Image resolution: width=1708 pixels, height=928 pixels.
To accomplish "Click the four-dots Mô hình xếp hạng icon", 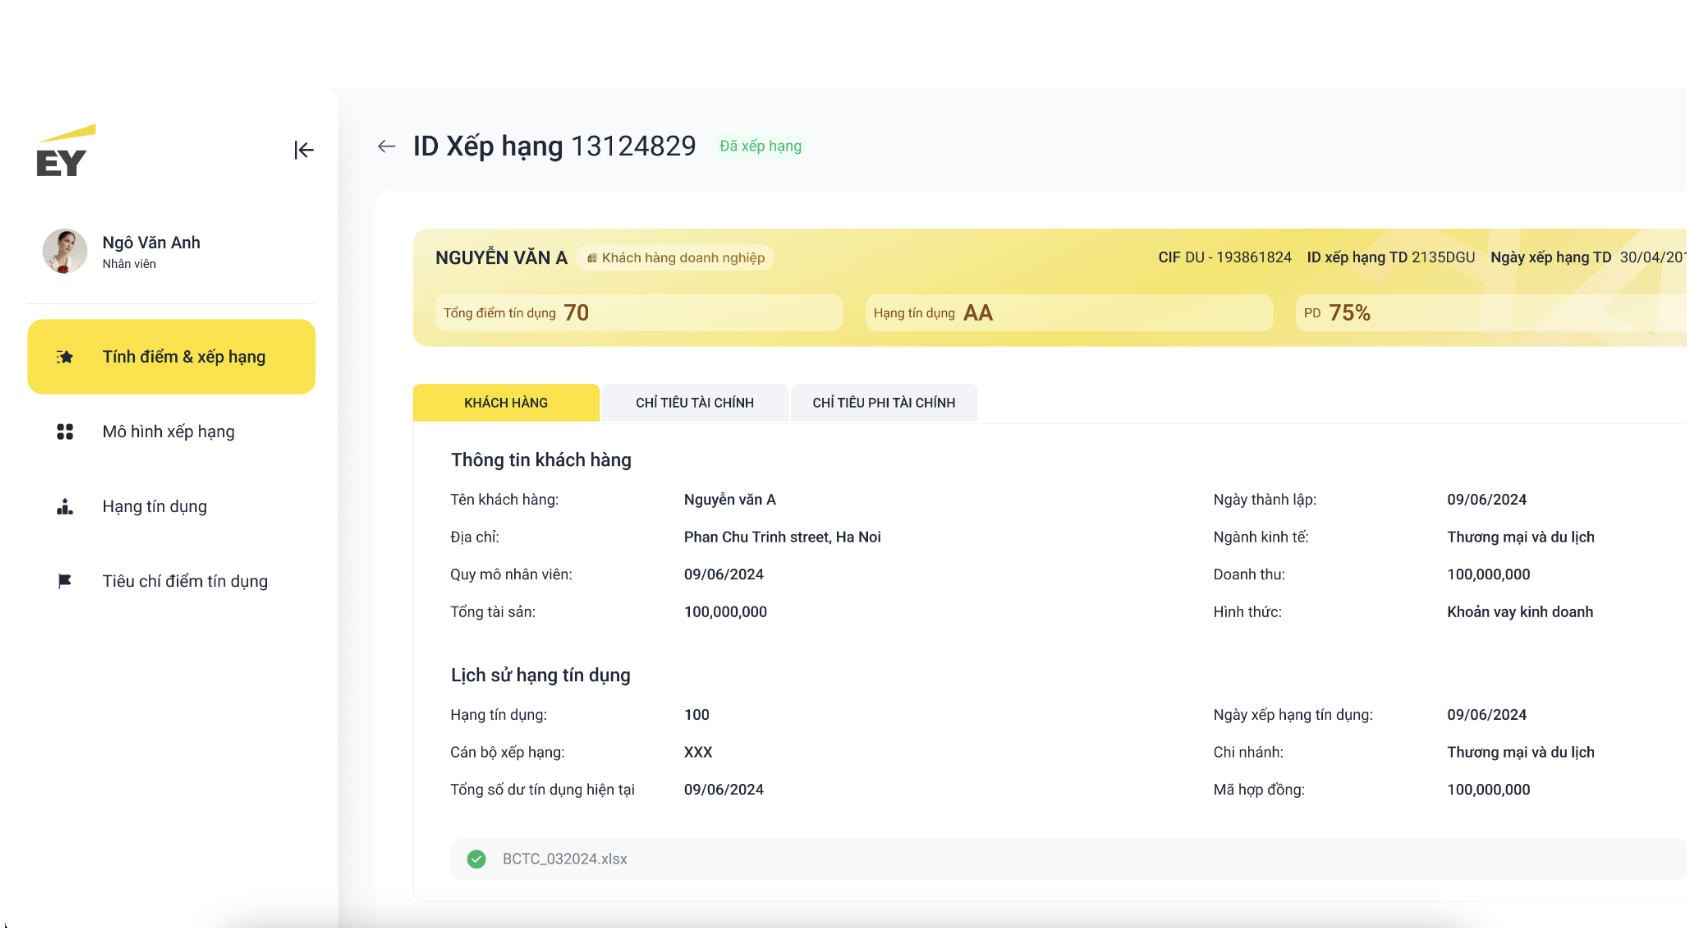I will [65, 432].
